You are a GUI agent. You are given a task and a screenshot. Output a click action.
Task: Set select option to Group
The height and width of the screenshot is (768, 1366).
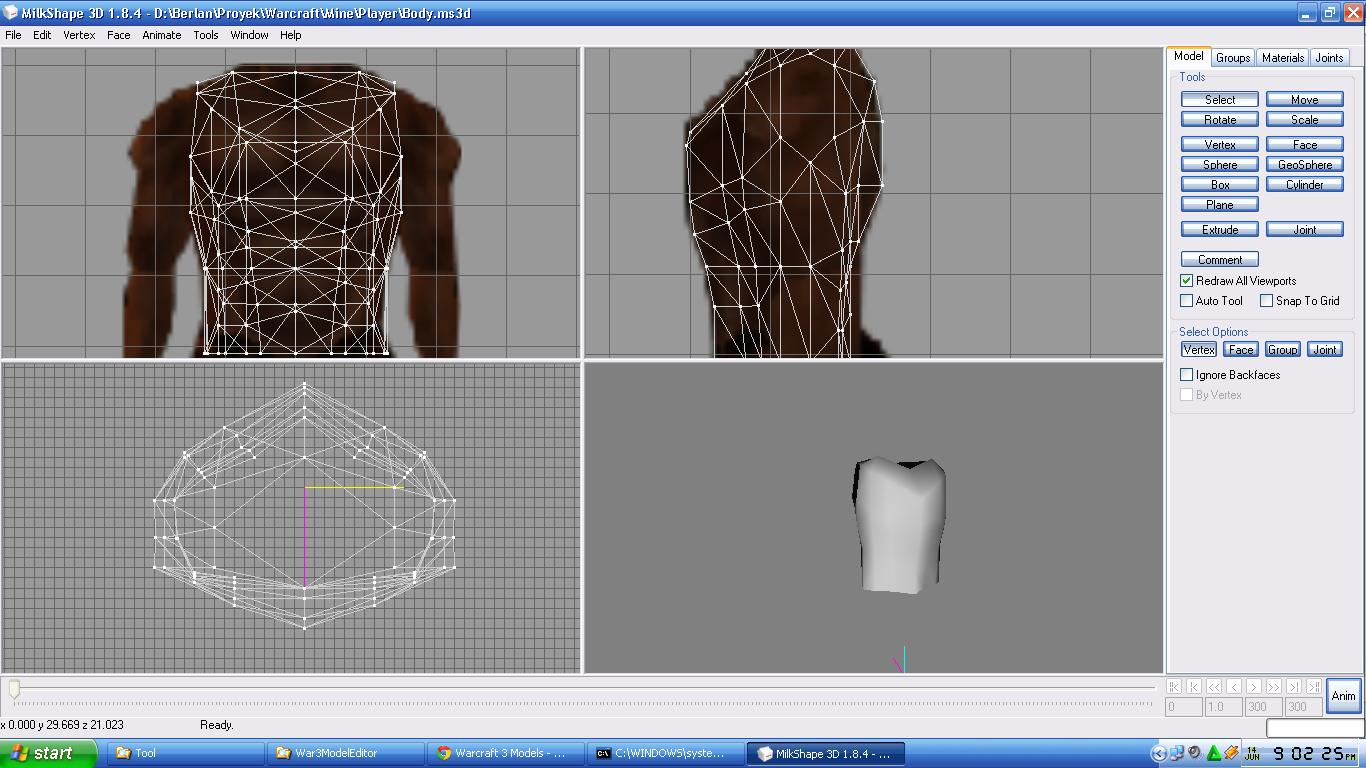click(x=1283, y=350)
